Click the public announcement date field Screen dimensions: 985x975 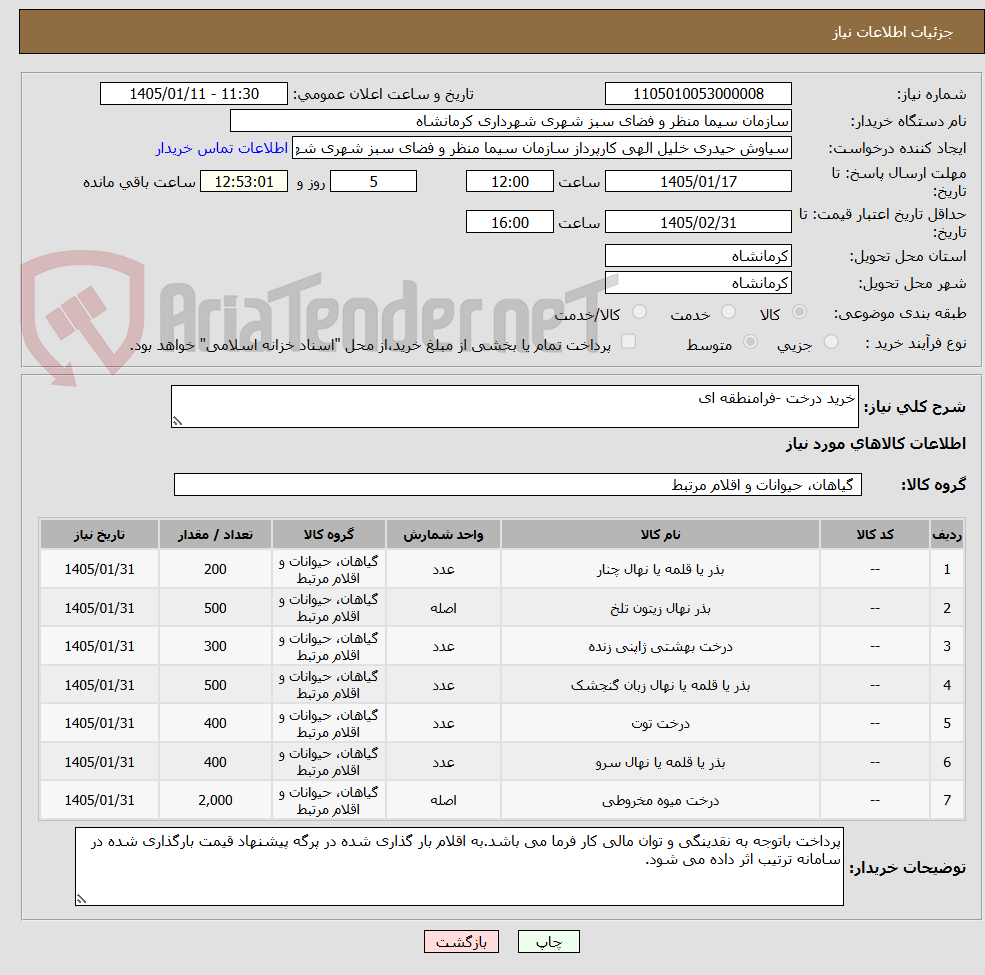pyautogui.click(x=193, y=94)
